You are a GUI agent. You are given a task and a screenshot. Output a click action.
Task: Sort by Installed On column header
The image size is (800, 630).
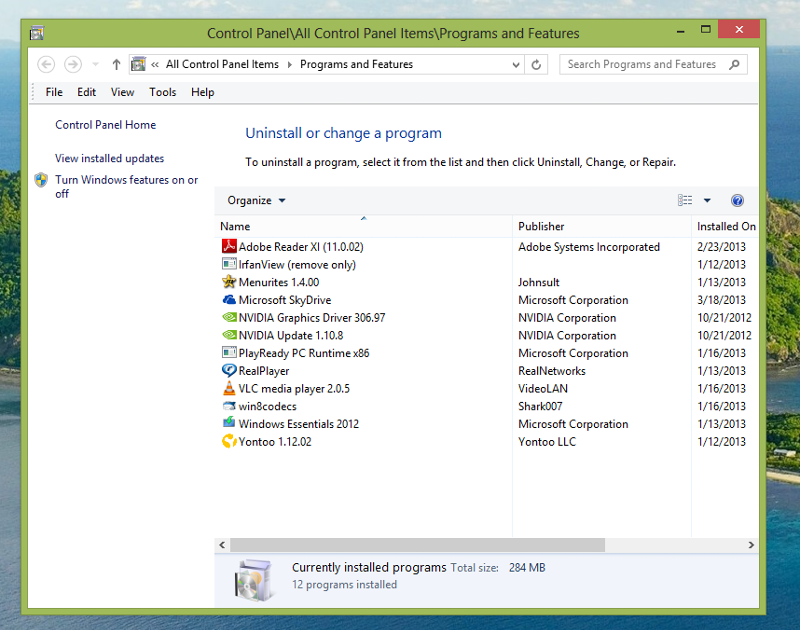coord(726,226)
